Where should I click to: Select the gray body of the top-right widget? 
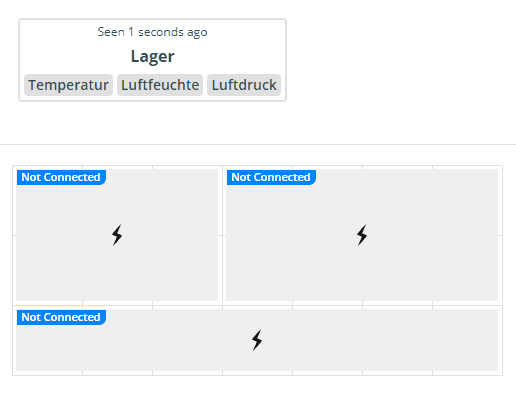pos(362,267)
